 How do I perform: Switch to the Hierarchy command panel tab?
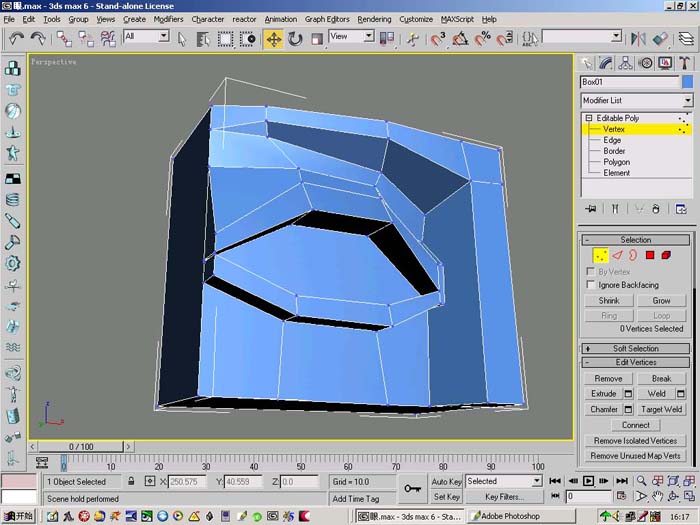[625, 63]
